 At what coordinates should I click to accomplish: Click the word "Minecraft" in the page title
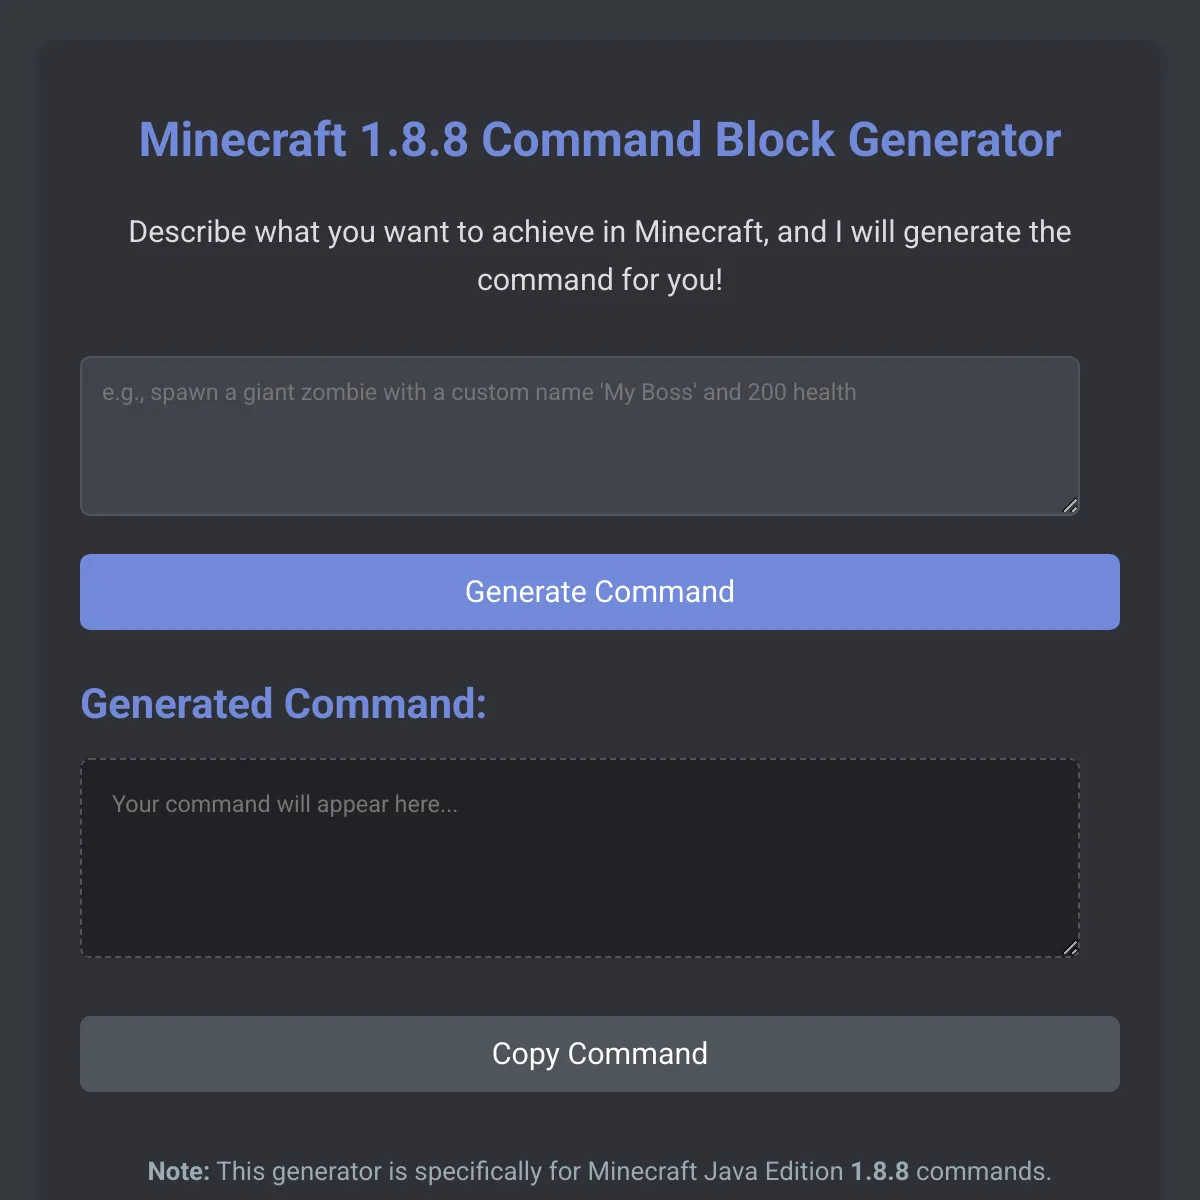[x=242, y=140]
